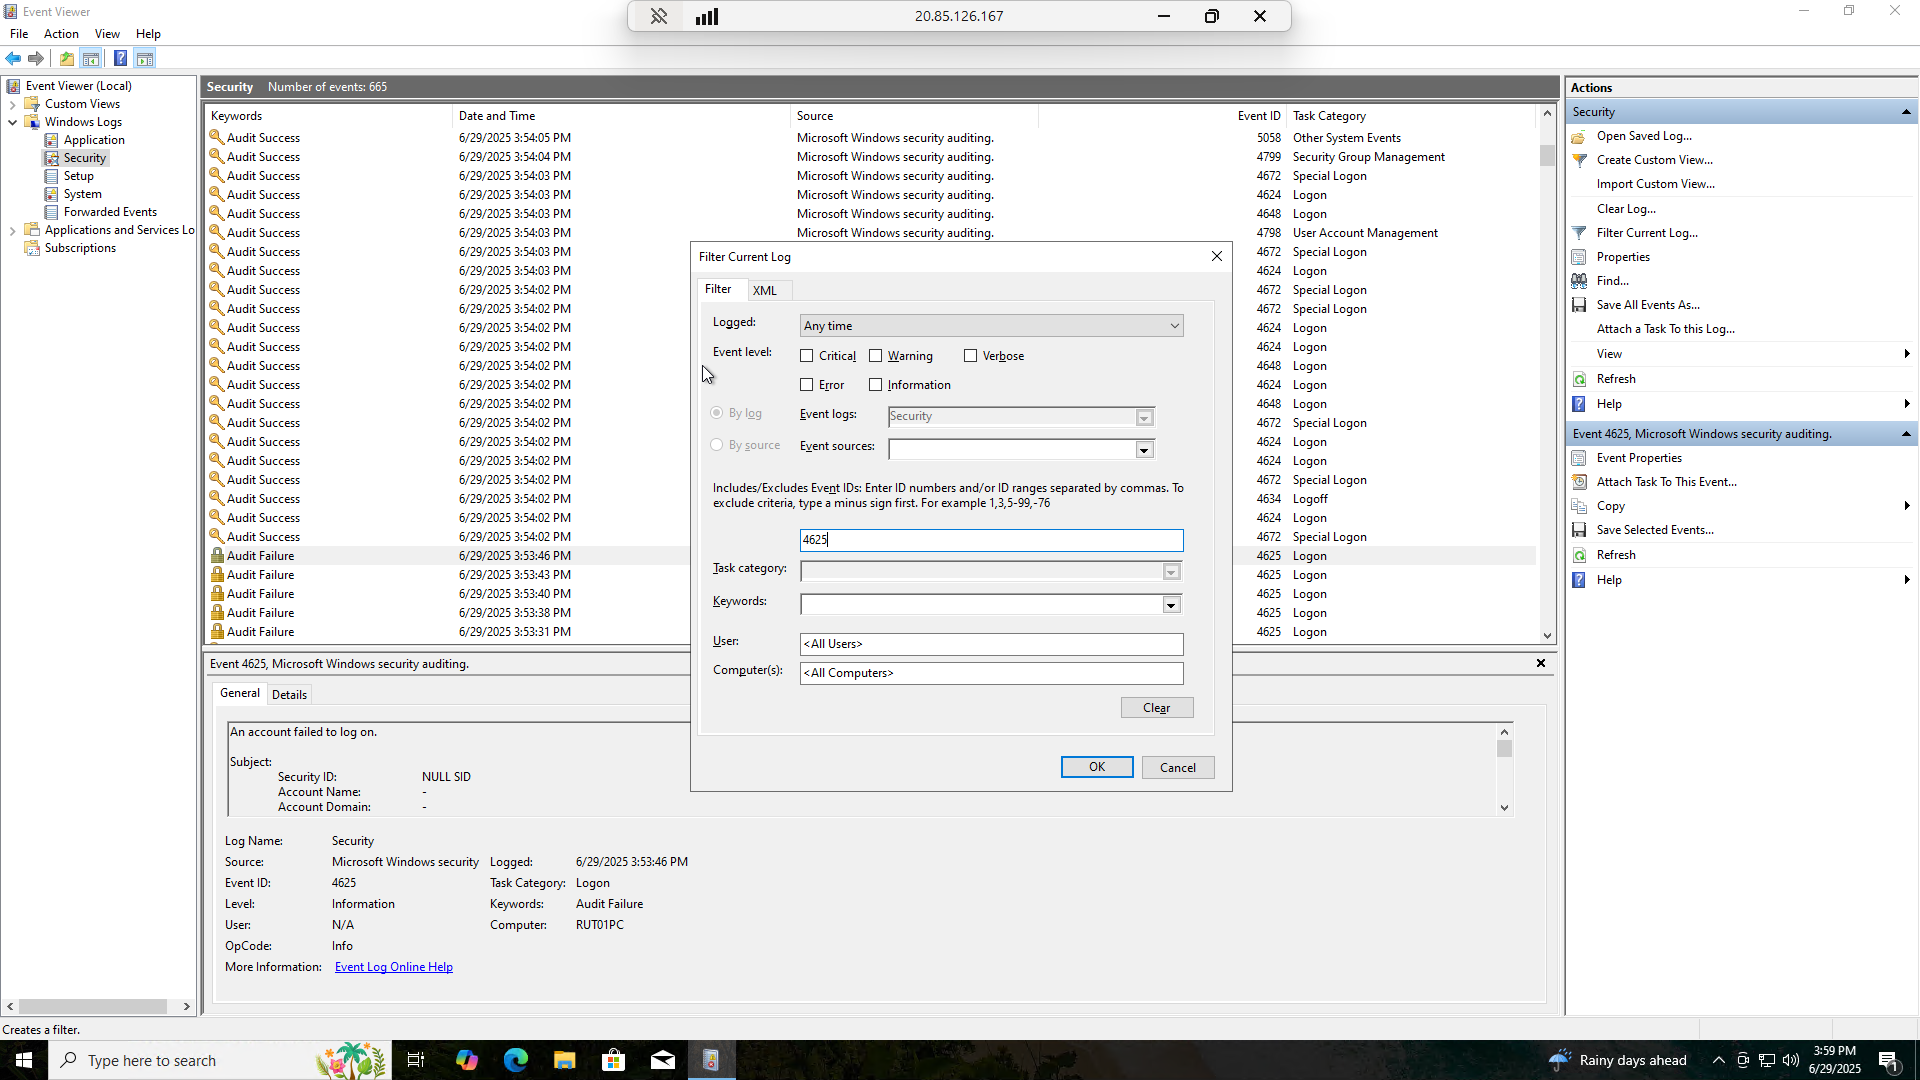The height and width of the screenshot is (1080, 1920).
Task: Collapse Windows Logs tree node
Action: click(12, 122)
